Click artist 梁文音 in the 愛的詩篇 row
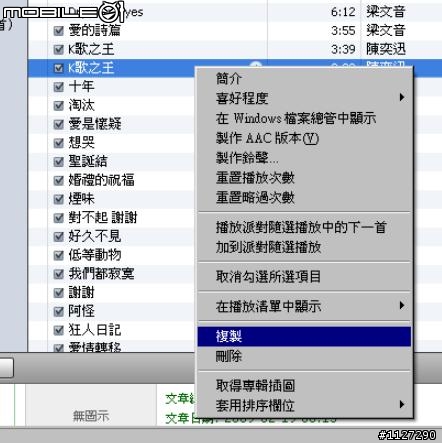The height and width of the screenshot is (443, 442). pos(386,31)
